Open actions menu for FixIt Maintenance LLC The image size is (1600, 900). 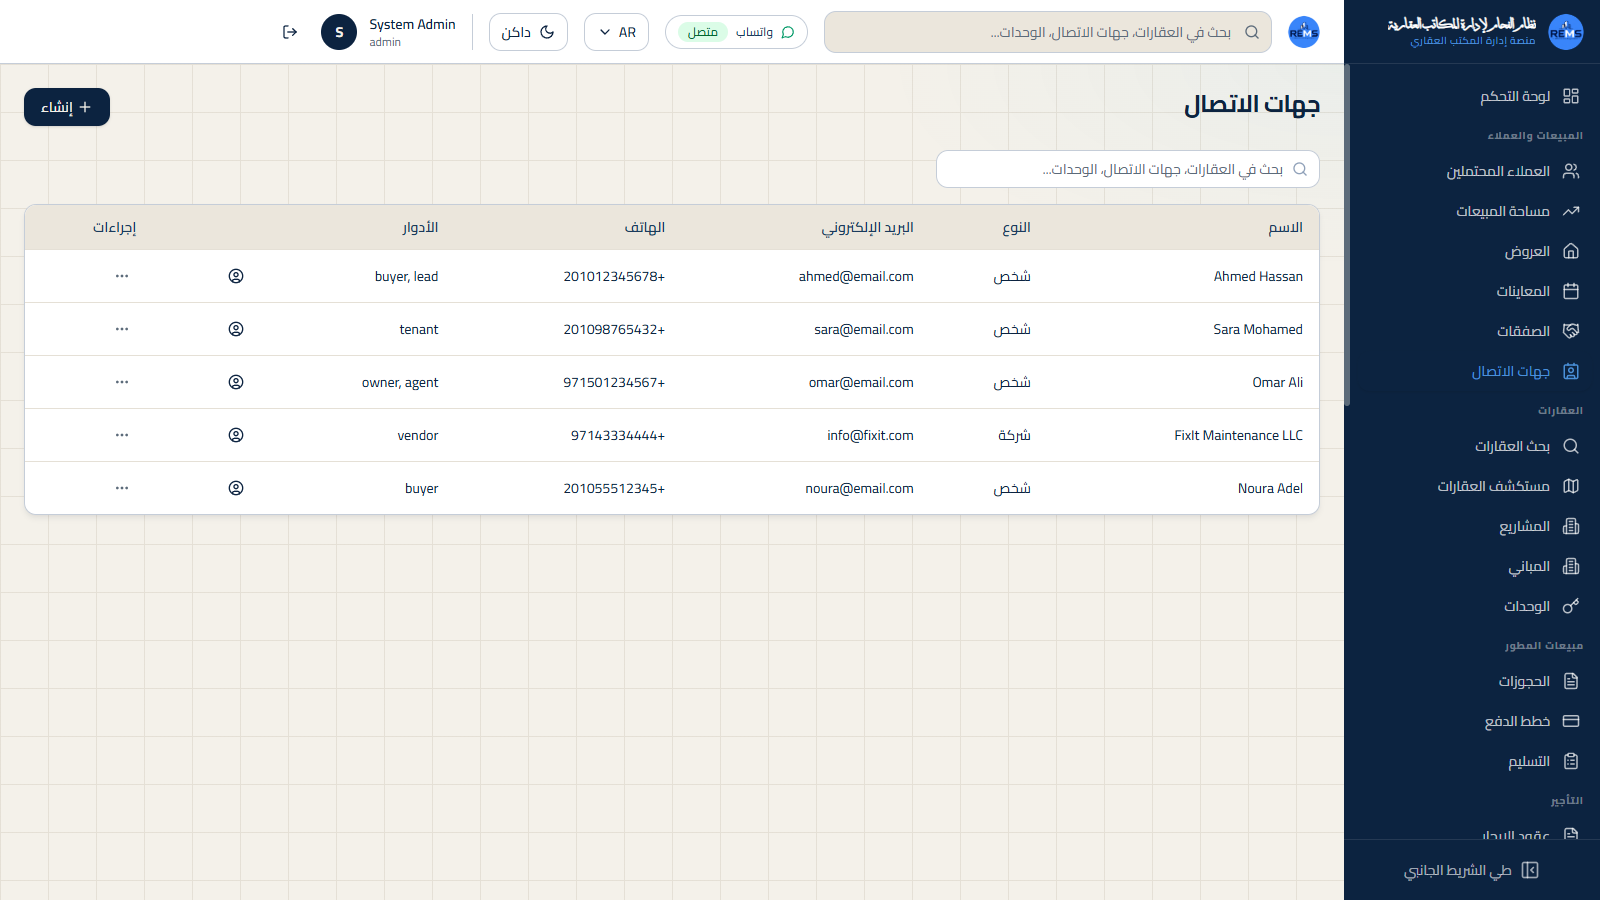tap(122, 435)
